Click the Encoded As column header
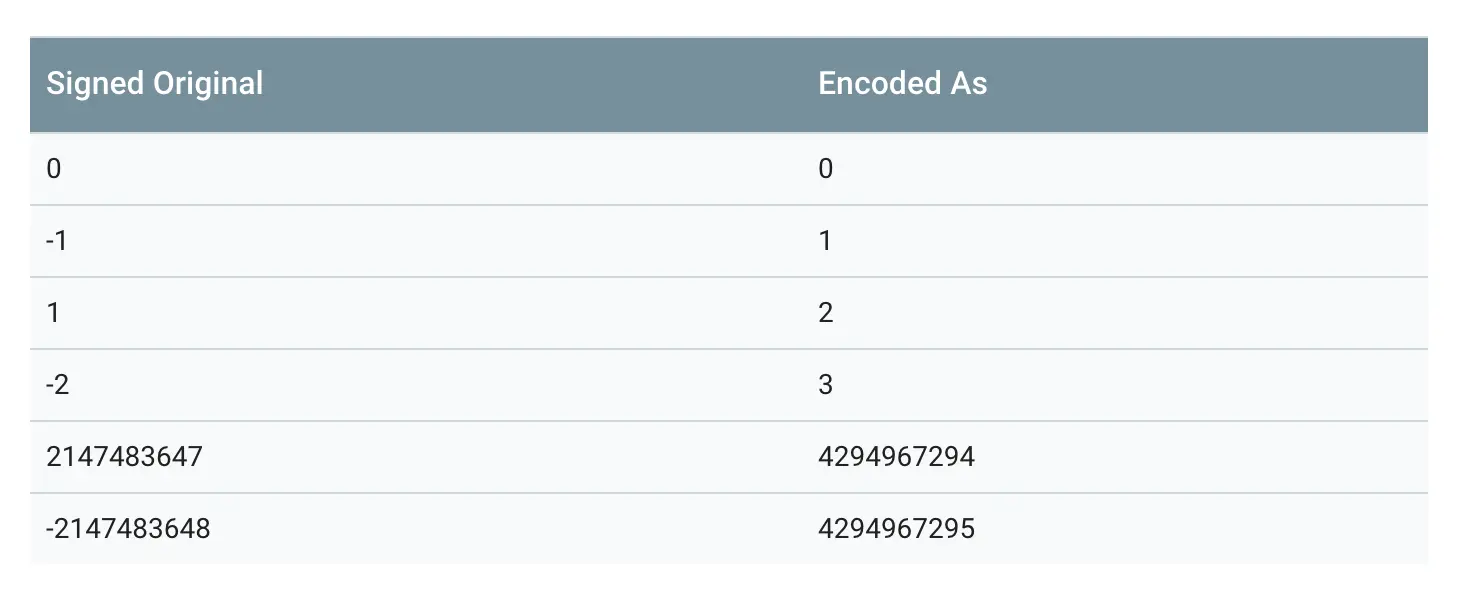 click(902, 83)
